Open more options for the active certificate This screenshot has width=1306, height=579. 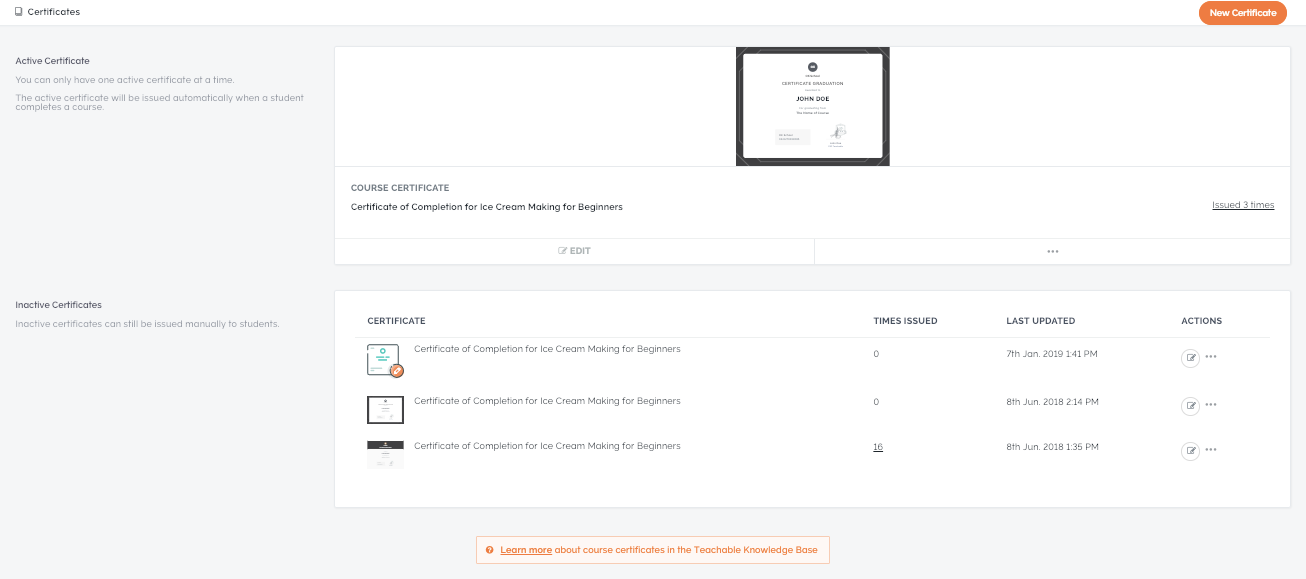point(1052,251)
